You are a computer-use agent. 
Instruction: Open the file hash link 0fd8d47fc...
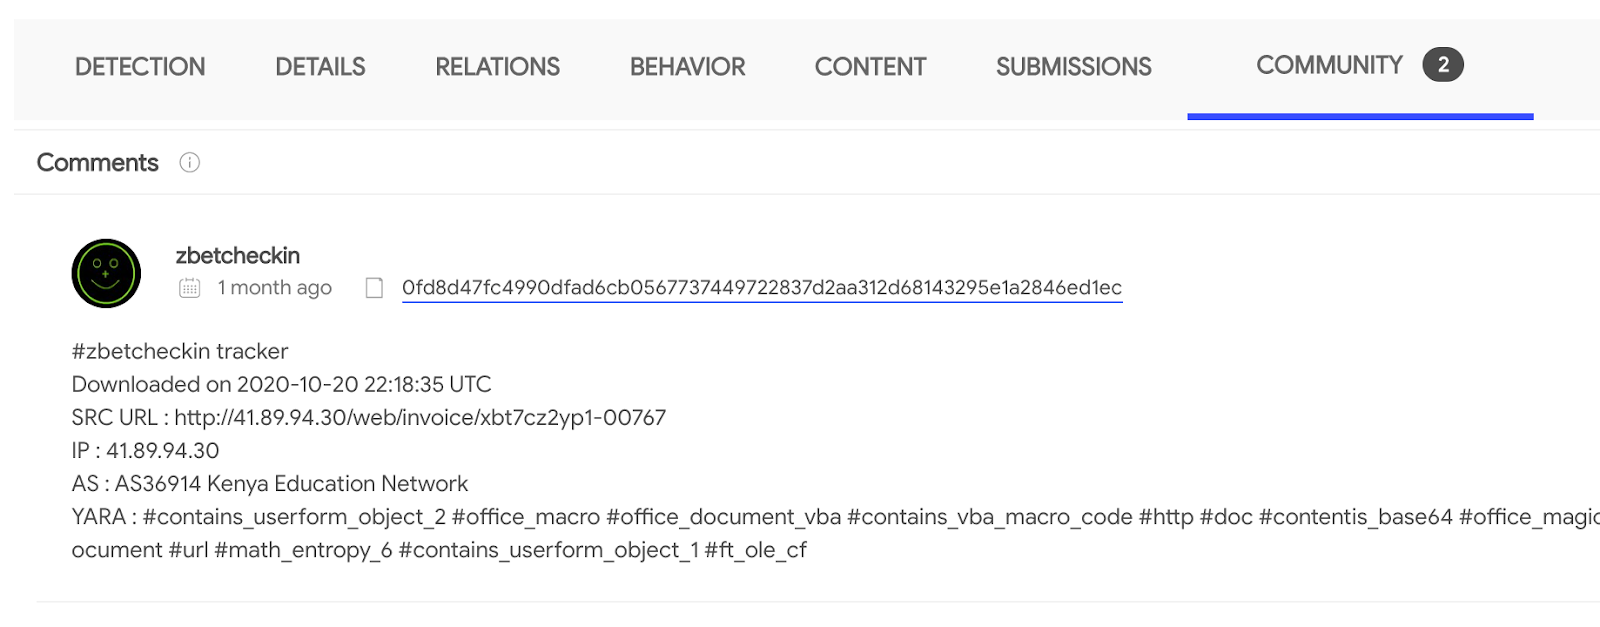762,288
